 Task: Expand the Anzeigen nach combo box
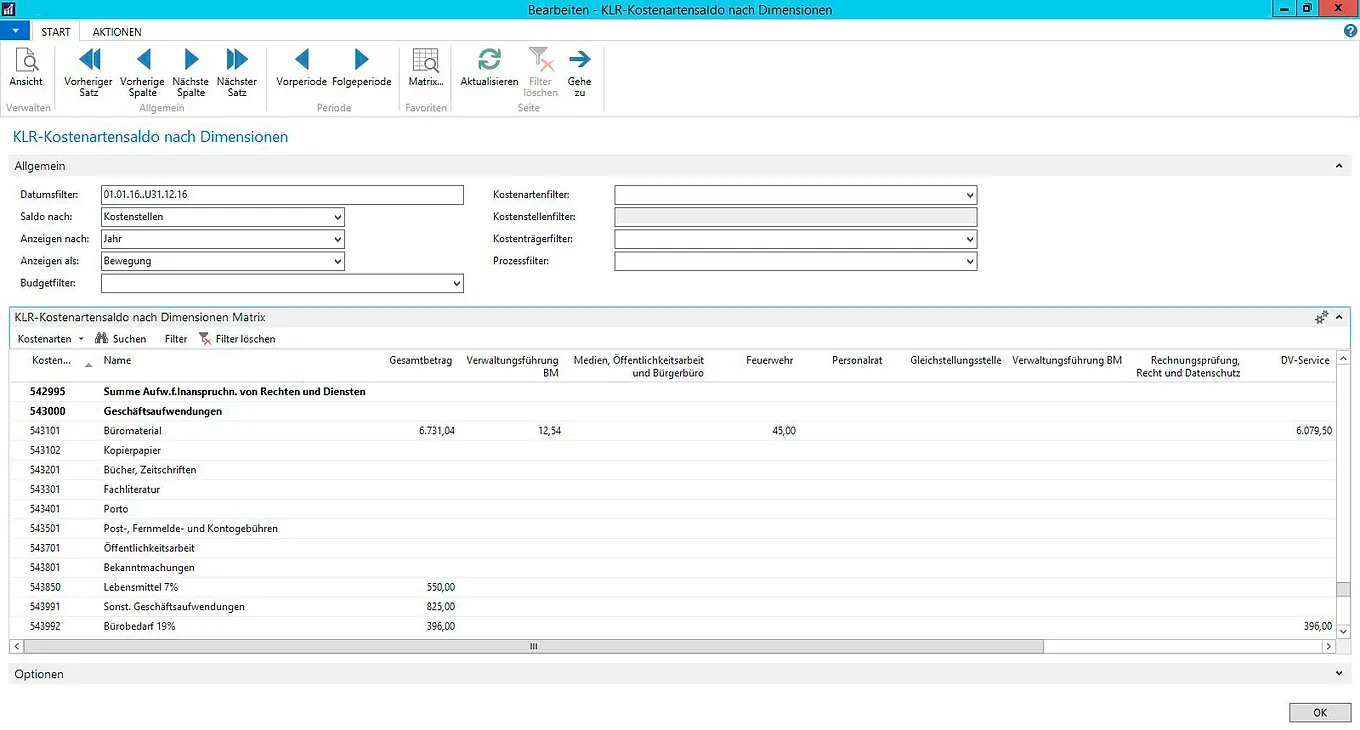(337, 240)
